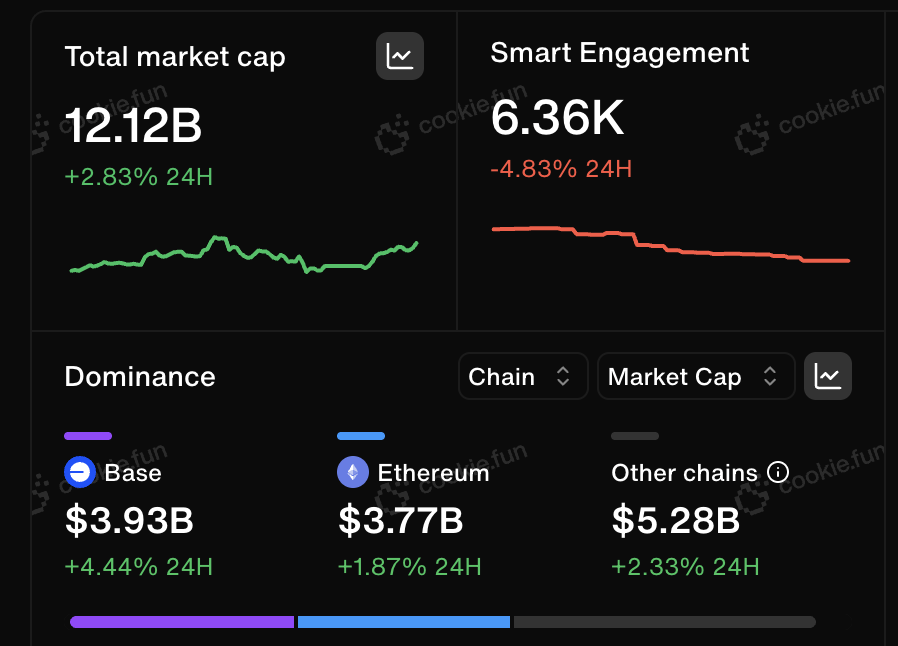
Task: Select the gray Other chains legend swatch
Action: (x=635, y=436)
